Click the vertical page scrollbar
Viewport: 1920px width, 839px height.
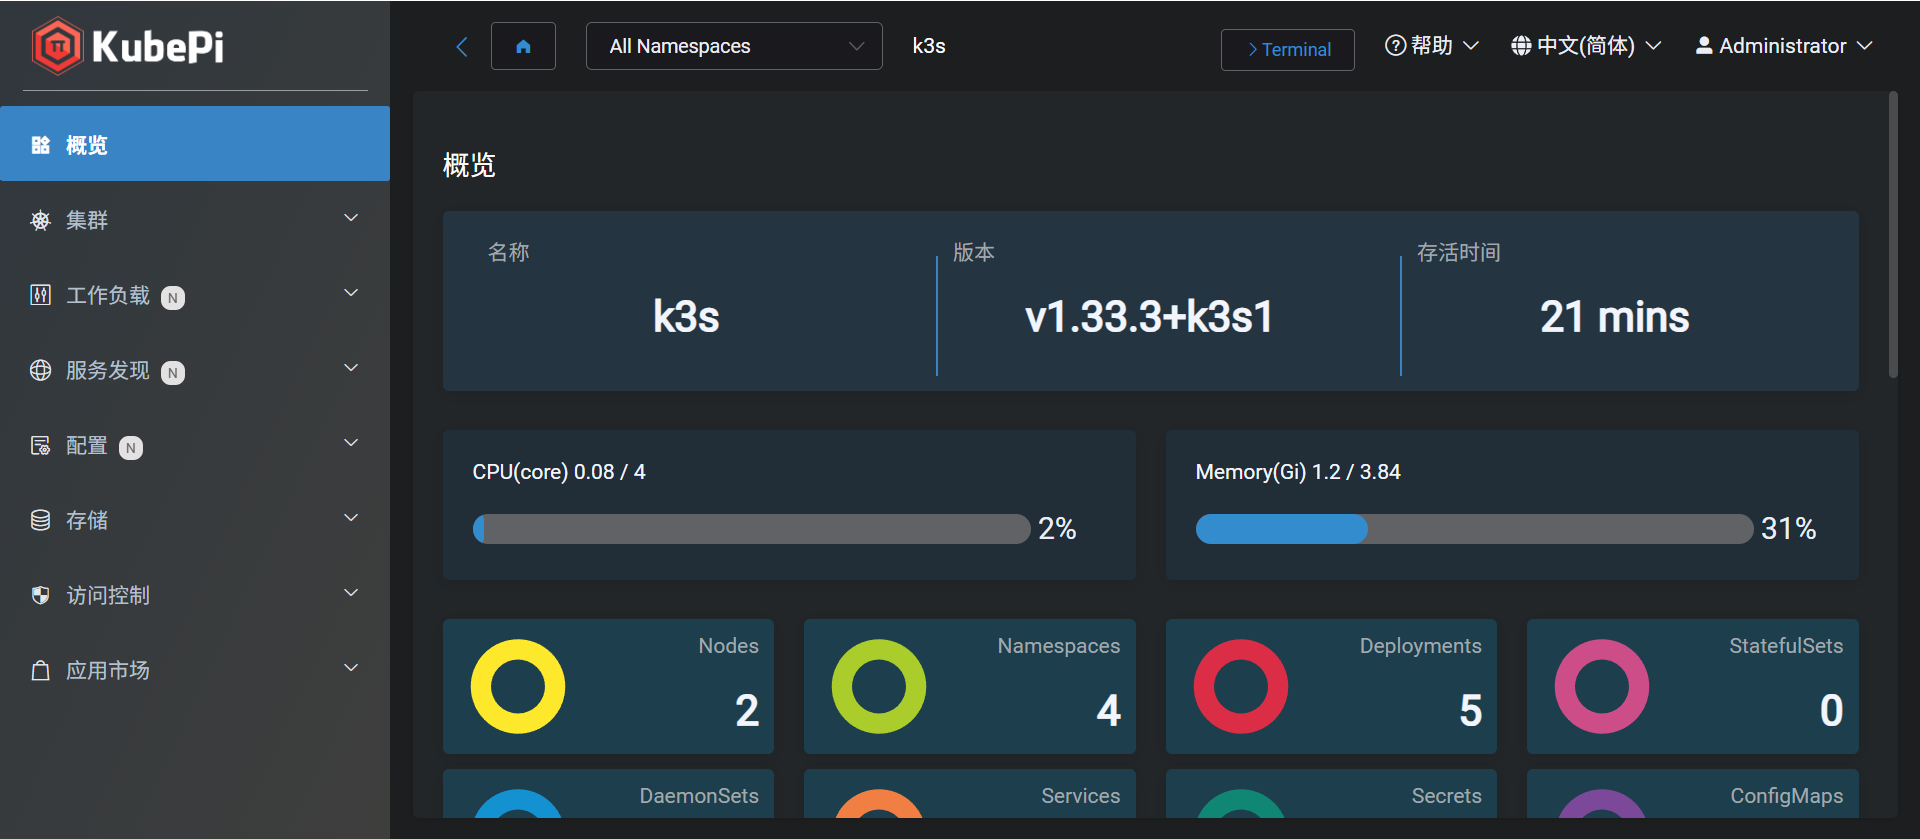1892,235
